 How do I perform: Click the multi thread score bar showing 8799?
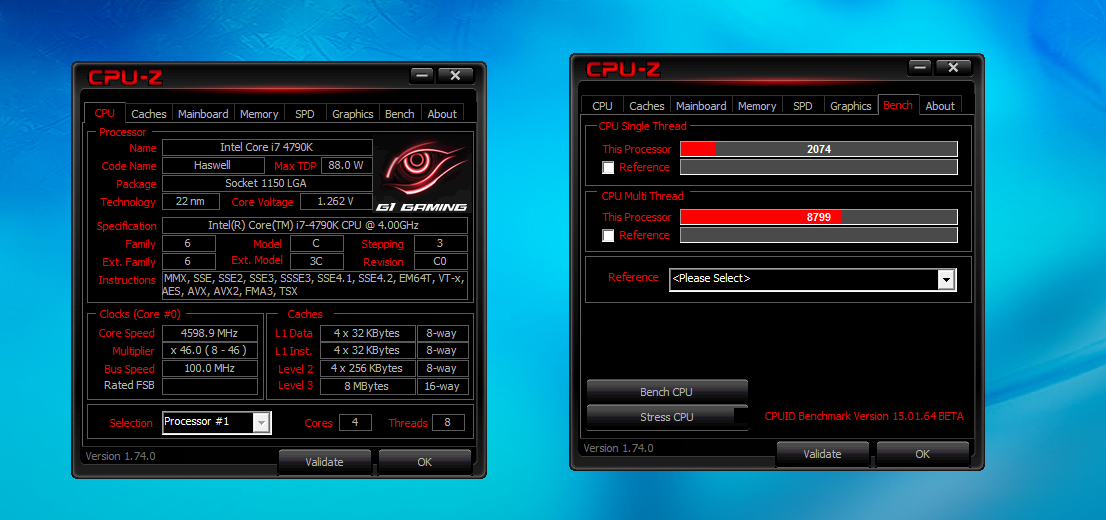pos(819,217)
